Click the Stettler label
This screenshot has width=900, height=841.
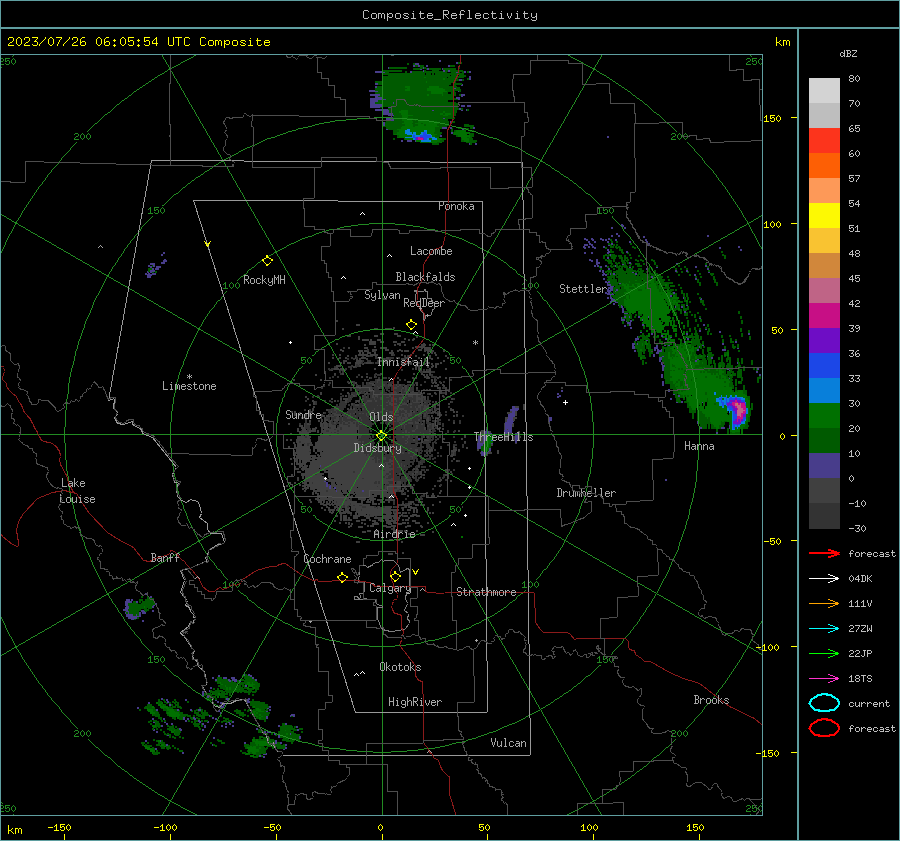[583, 289]
